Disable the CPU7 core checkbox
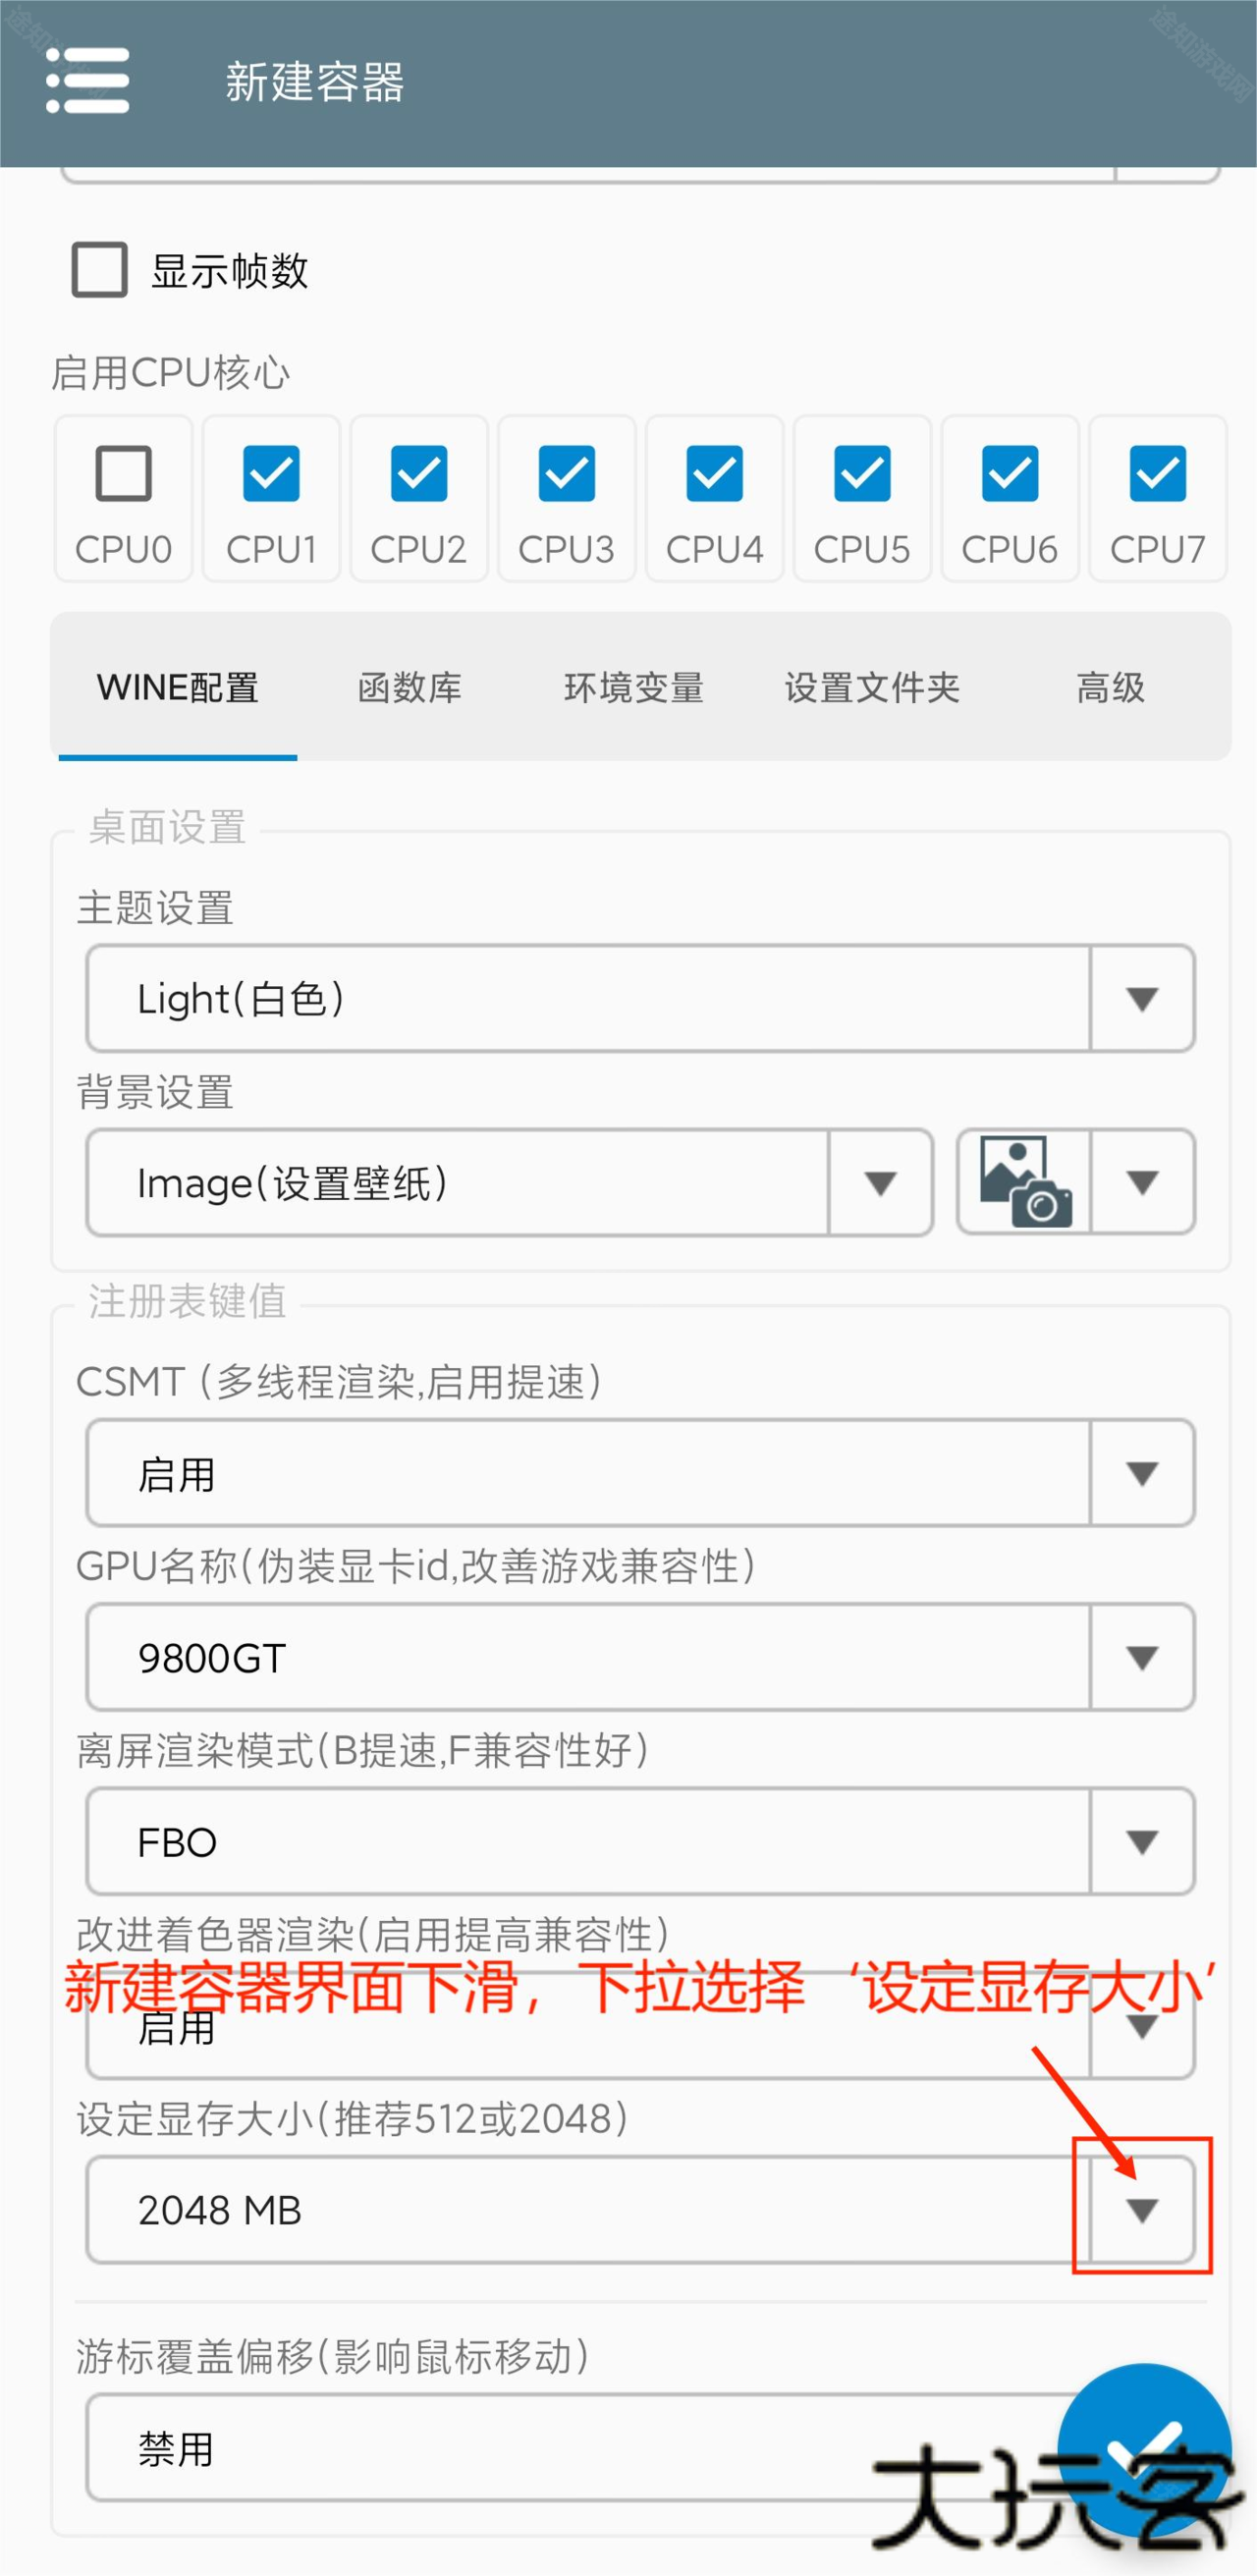 1157,473
